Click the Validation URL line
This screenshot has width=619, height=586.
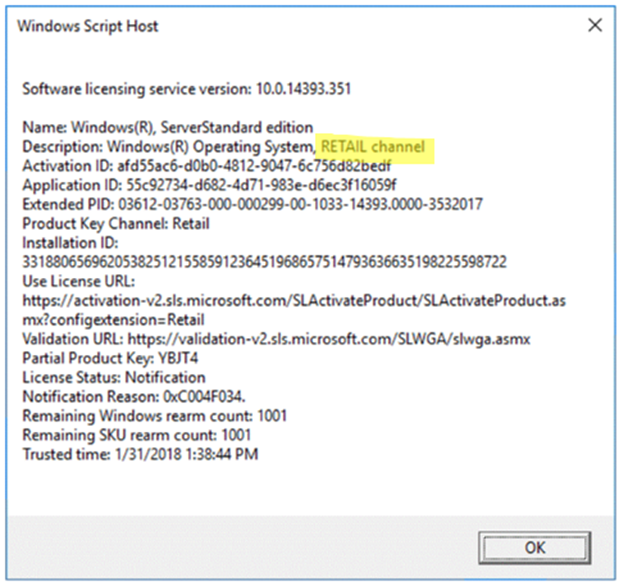click(x=276, y=339)
